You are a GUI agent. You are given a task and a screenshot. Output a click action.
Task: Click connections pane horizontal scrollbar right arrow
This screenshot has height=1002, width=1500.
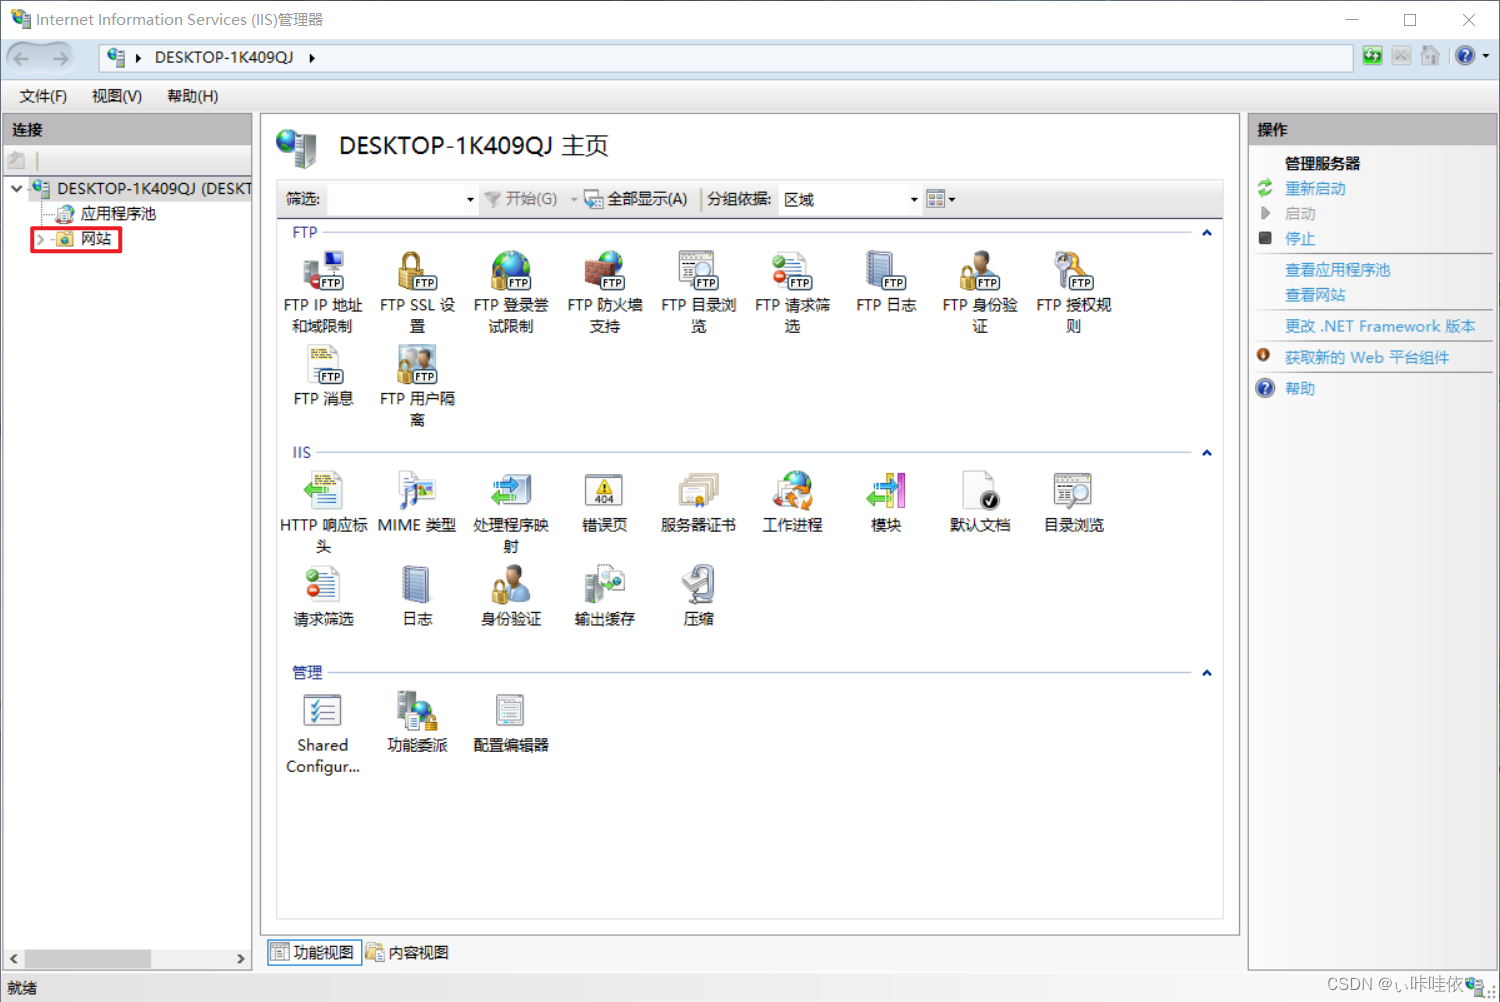coord(240,959)
